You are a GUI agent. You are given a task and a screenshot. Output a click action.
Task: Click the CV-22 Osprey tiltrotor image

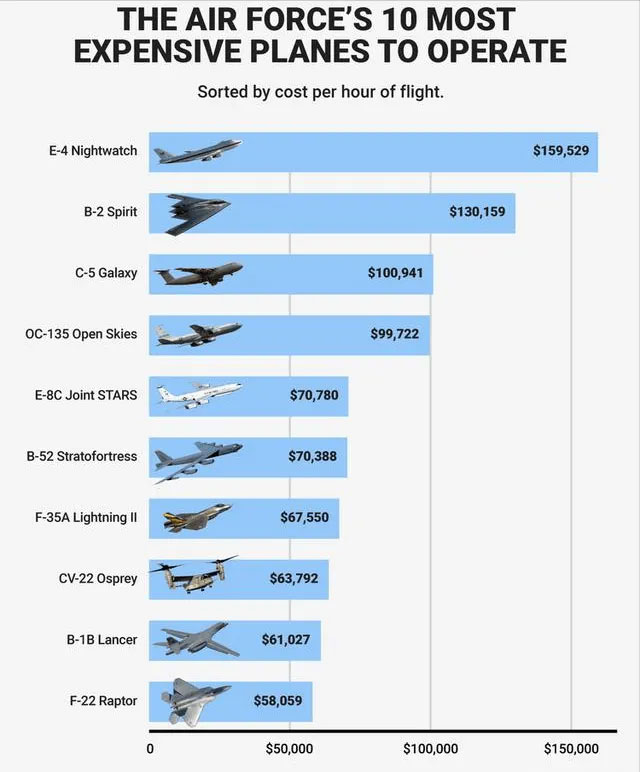pyautogui.click(x=193, y=574)
